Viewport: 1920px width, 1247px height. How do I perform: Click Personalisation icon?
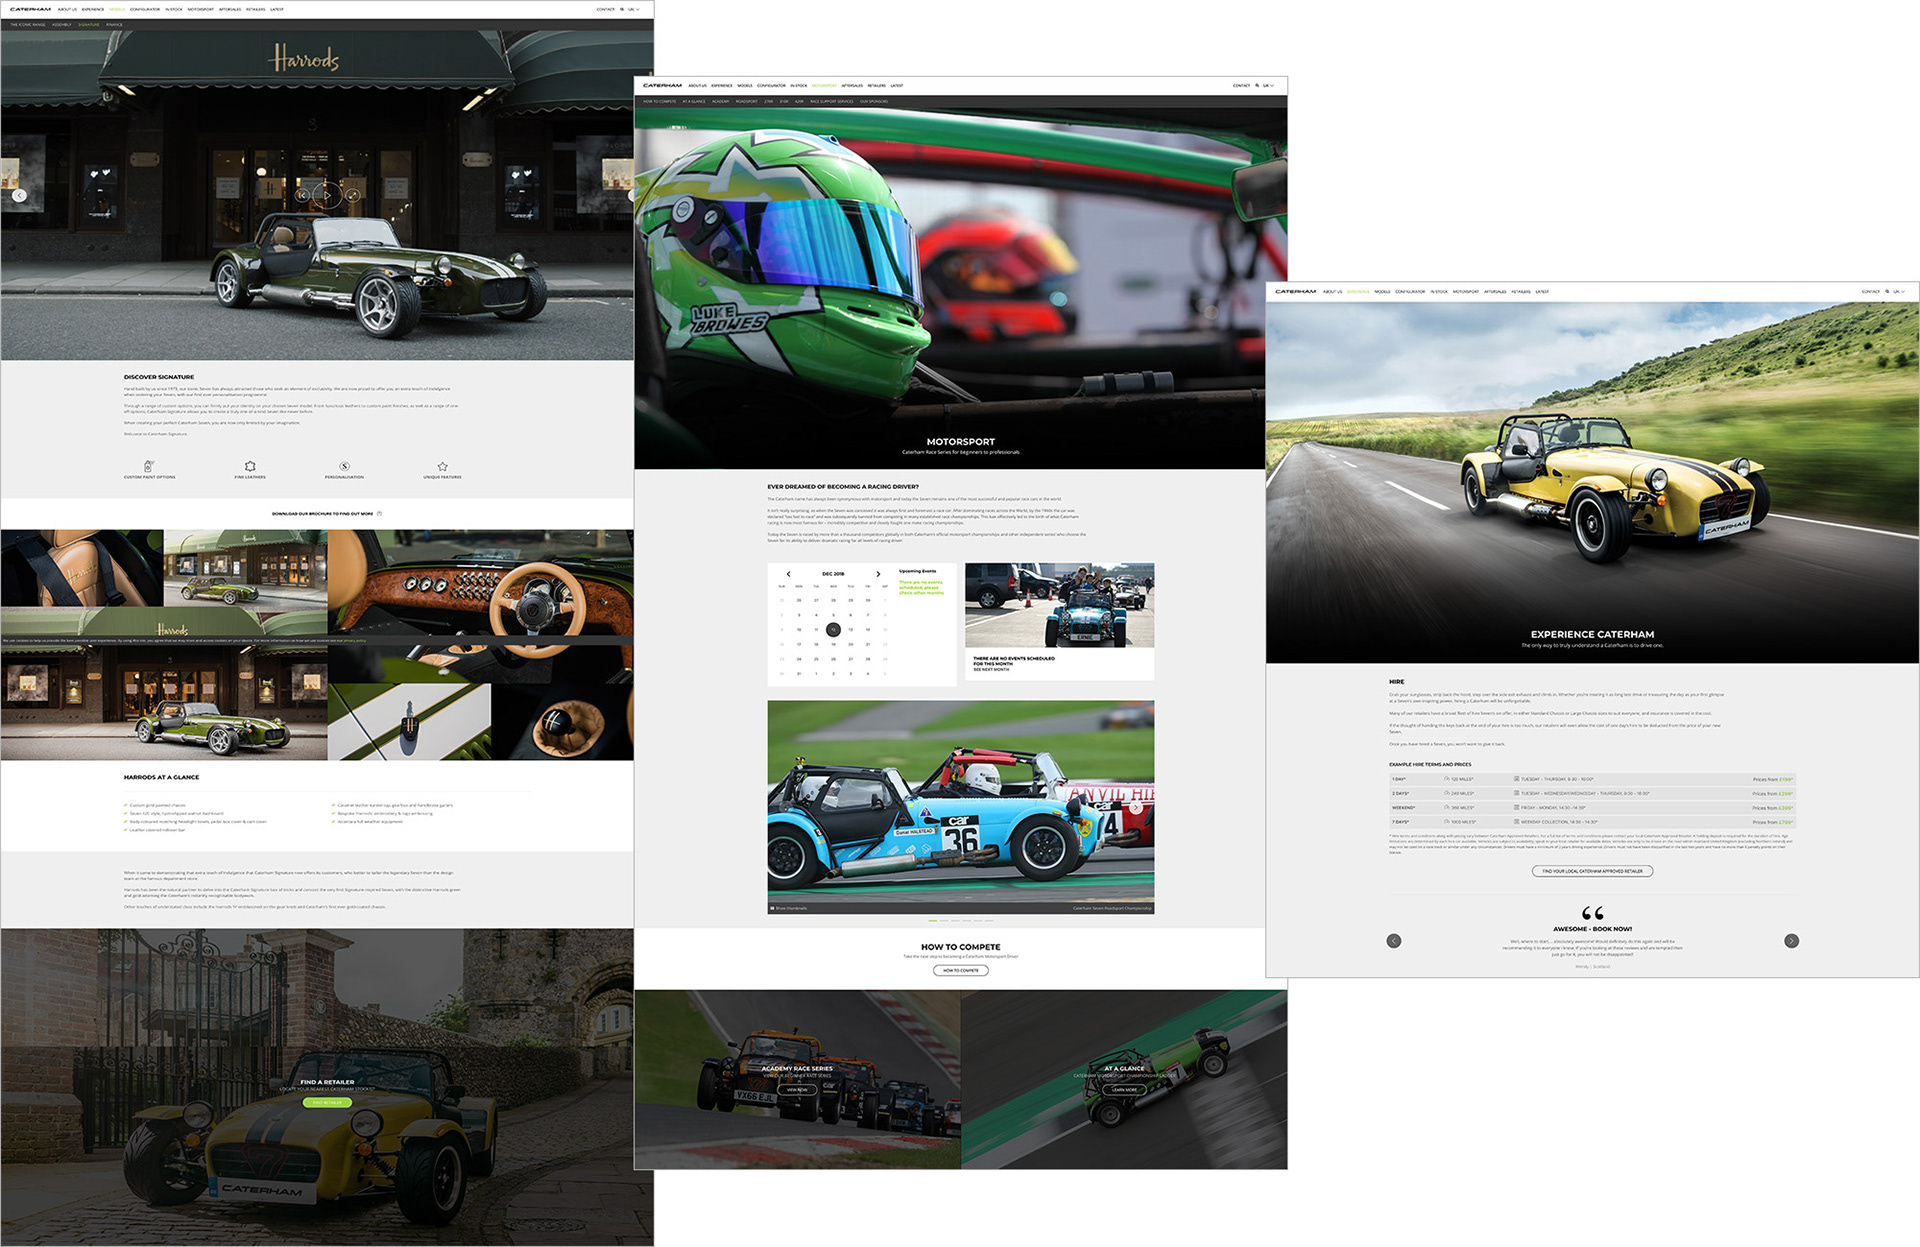344,466
